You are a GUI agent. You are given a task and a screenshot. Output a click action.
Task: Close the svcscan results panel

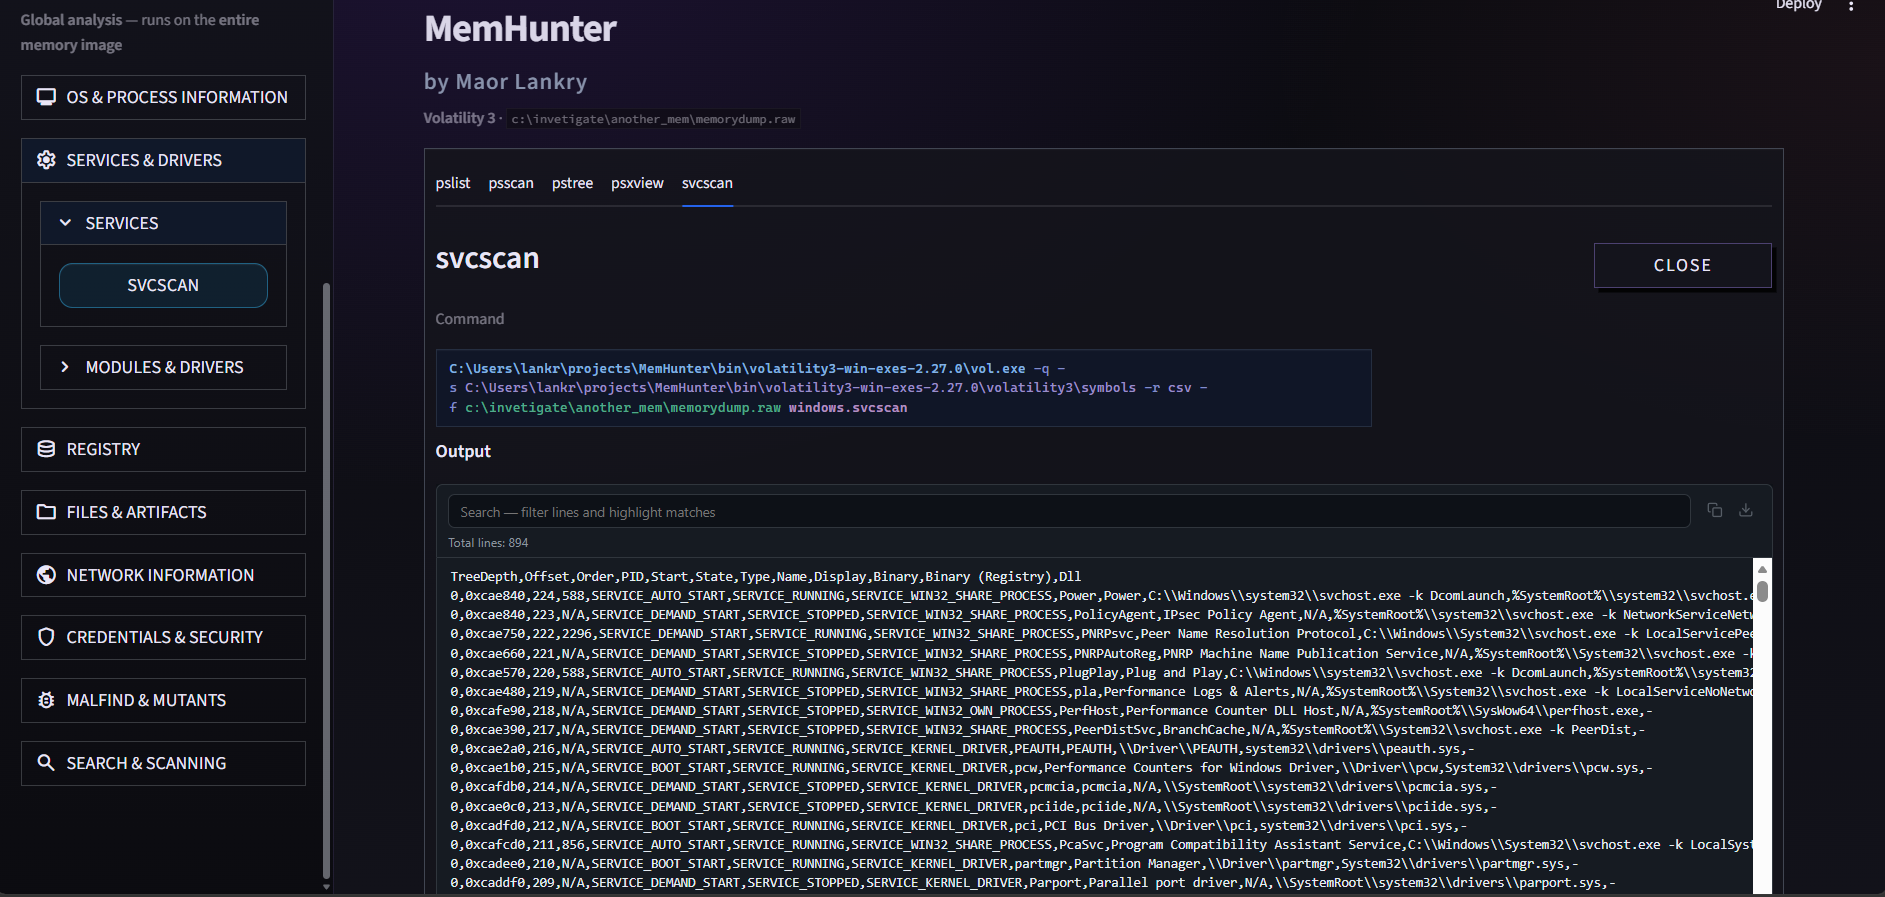1682,265
